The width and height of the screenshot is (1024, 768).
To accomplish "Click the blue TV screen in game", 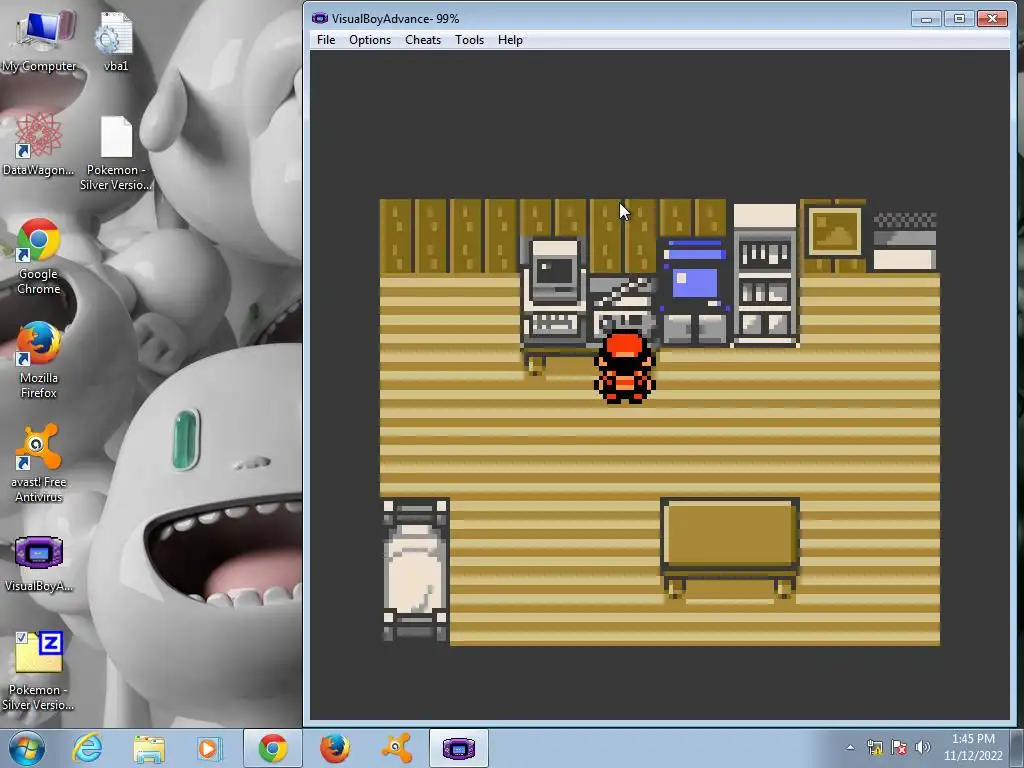I will click(x=696, y=284).
